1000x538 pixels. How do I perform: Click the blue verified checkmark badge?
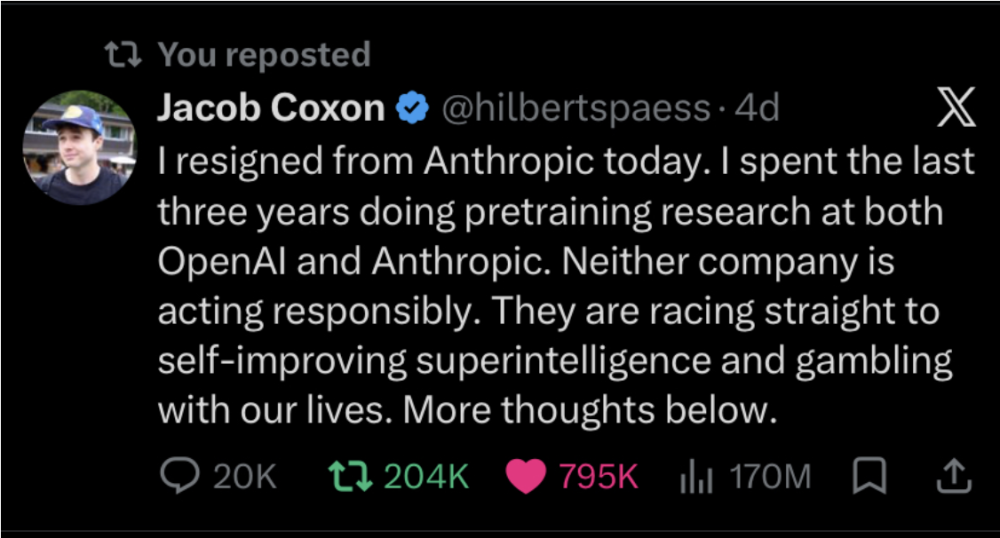413,107
